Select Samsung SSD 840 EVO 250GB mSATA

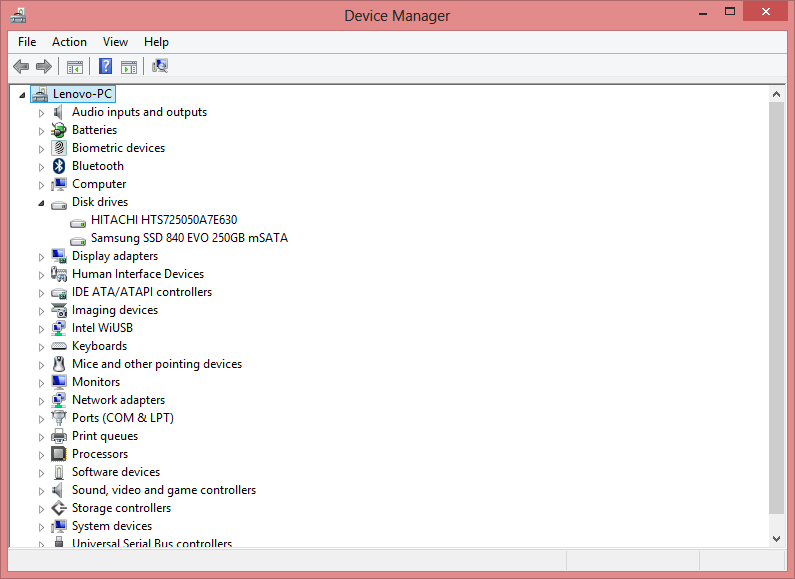(189, 238)
